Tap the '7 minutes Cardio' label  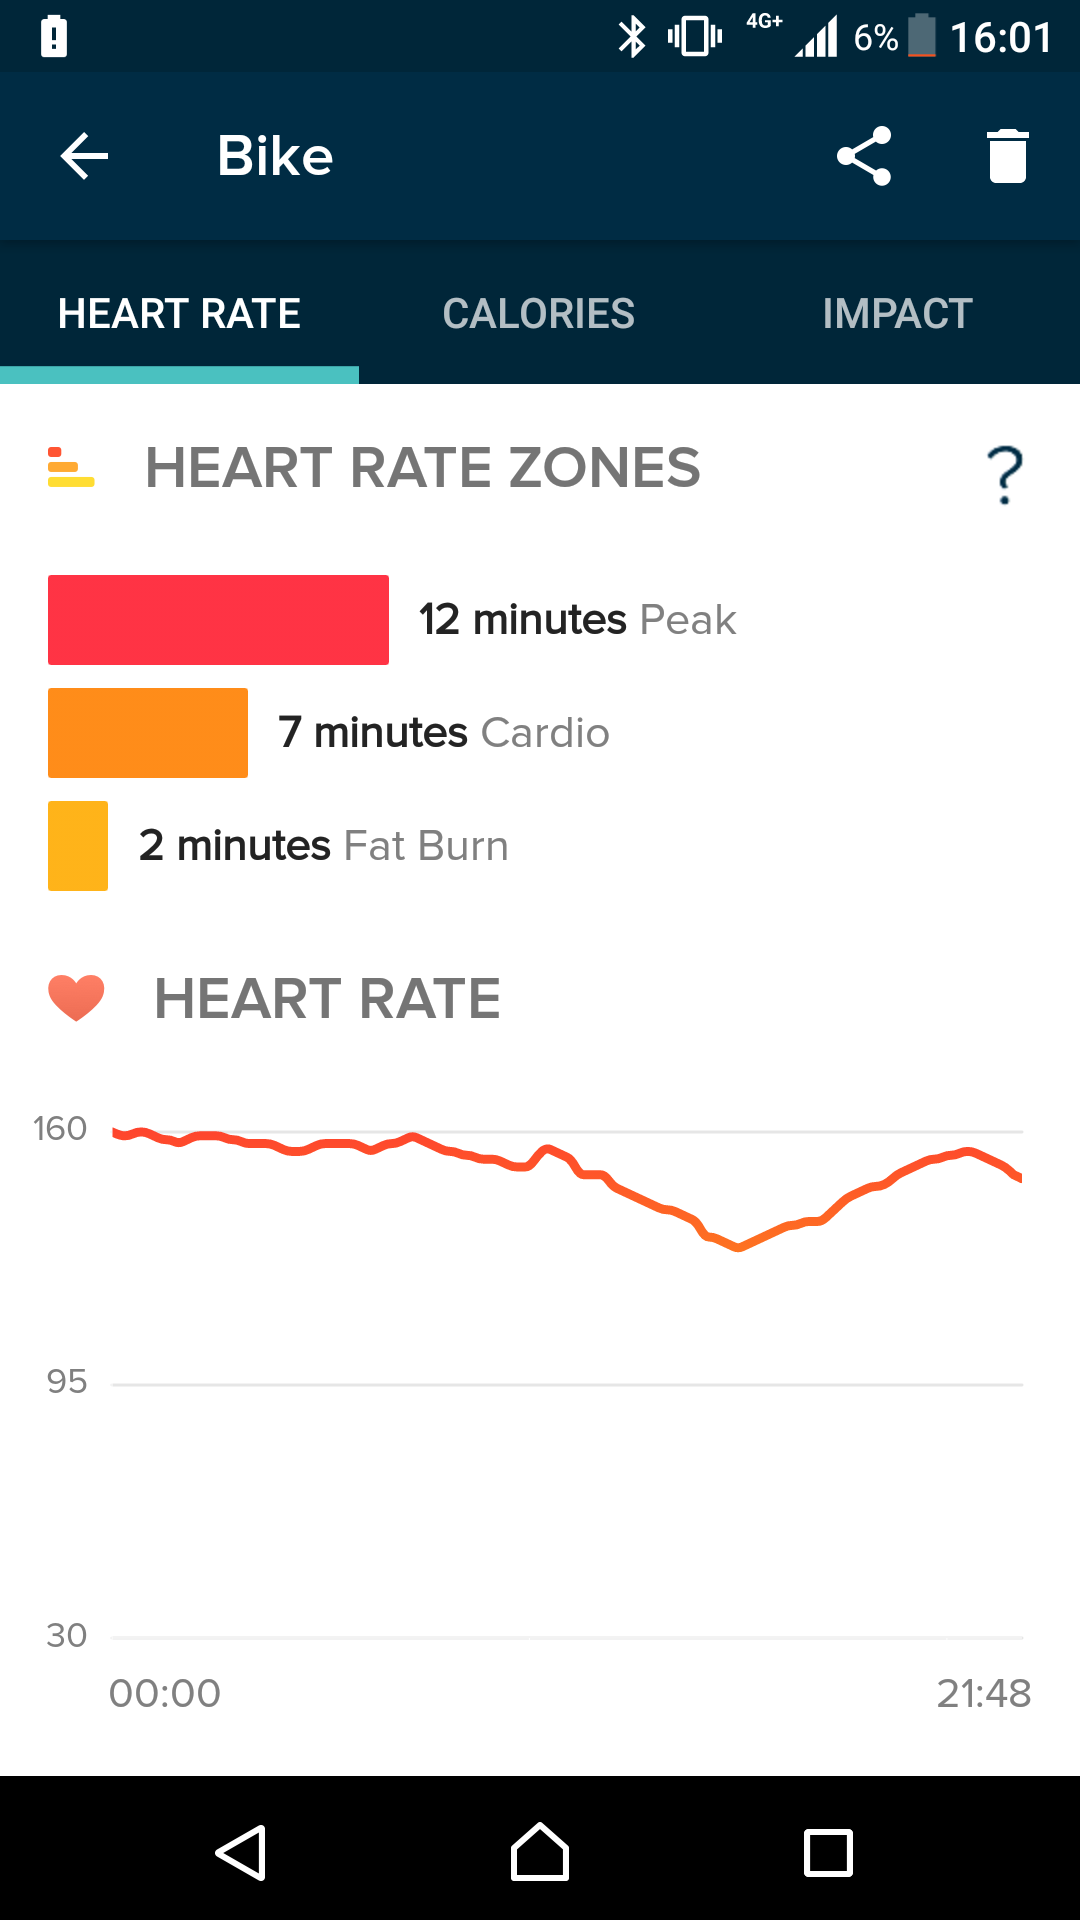pos(443,733)
